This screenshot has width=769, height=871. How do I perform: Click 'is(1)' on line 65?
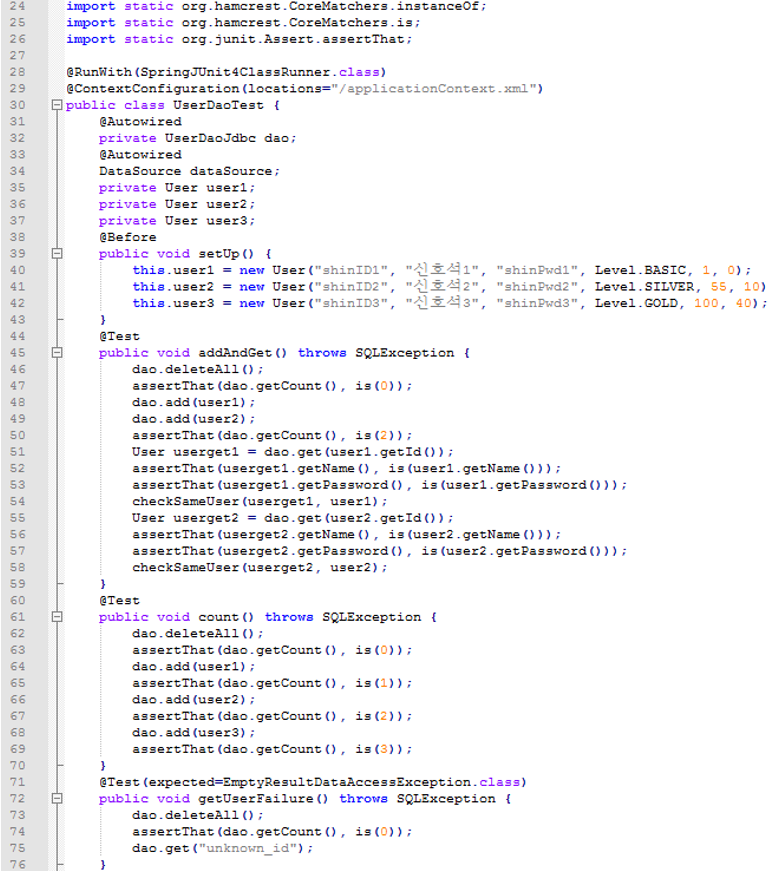click(376, 683)
